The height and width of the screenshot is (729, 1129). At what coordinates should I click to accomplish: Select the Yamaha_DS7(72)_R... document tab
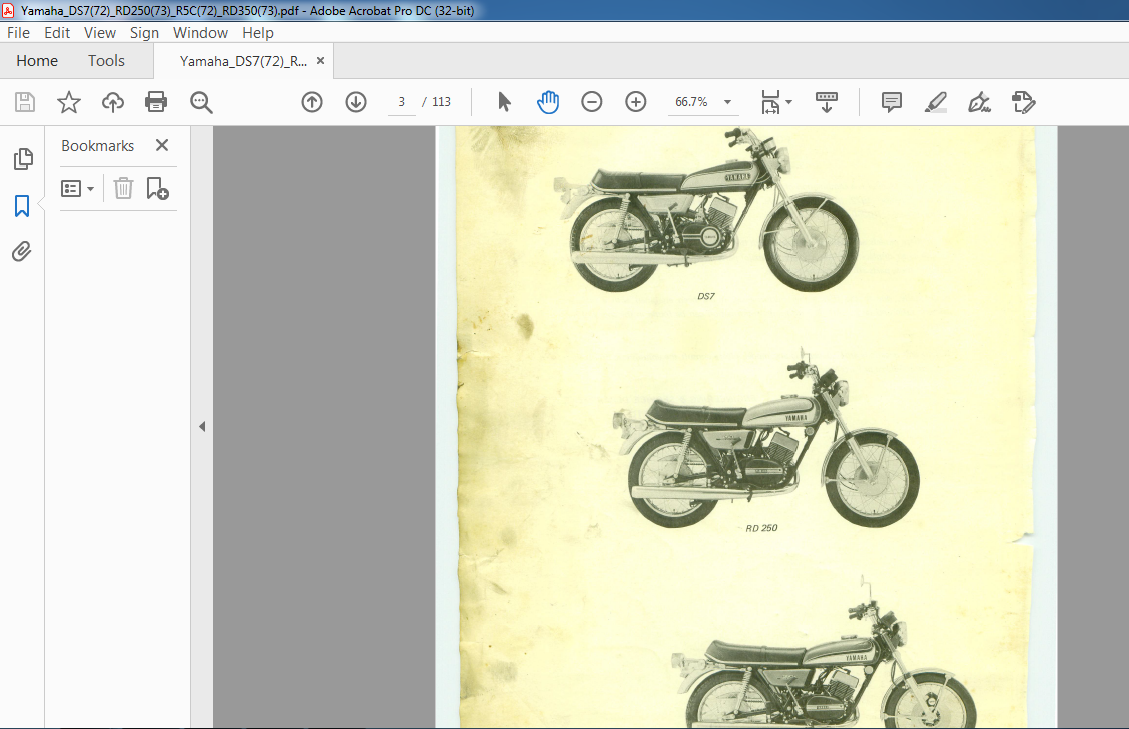[243, 61]
